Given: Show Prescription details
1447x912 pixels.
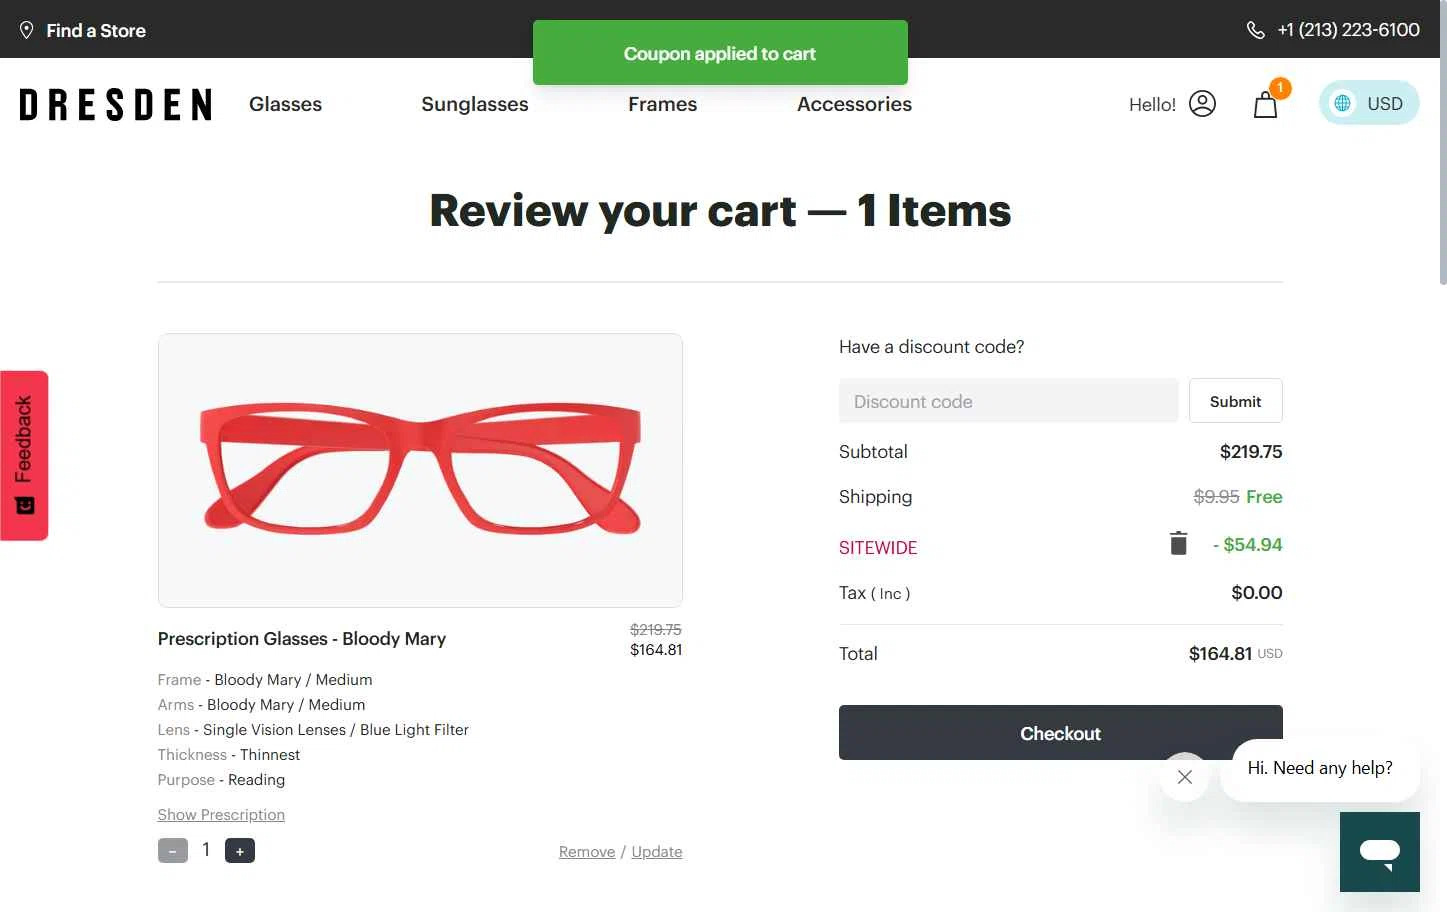Looking at the screenshot, I should click(x=221, y=815).
